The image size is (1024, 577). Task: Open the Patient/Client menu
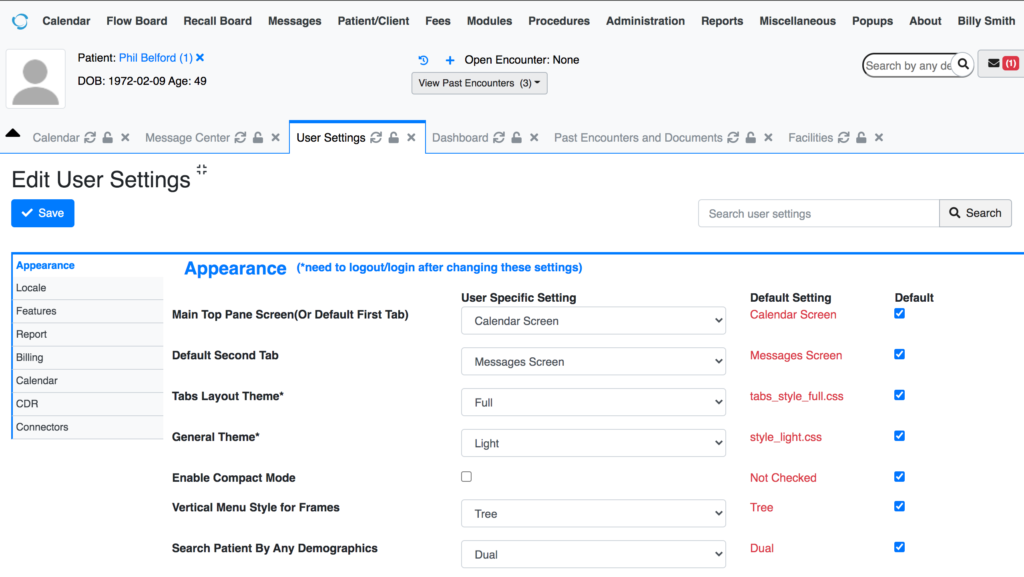click(373, 21)
